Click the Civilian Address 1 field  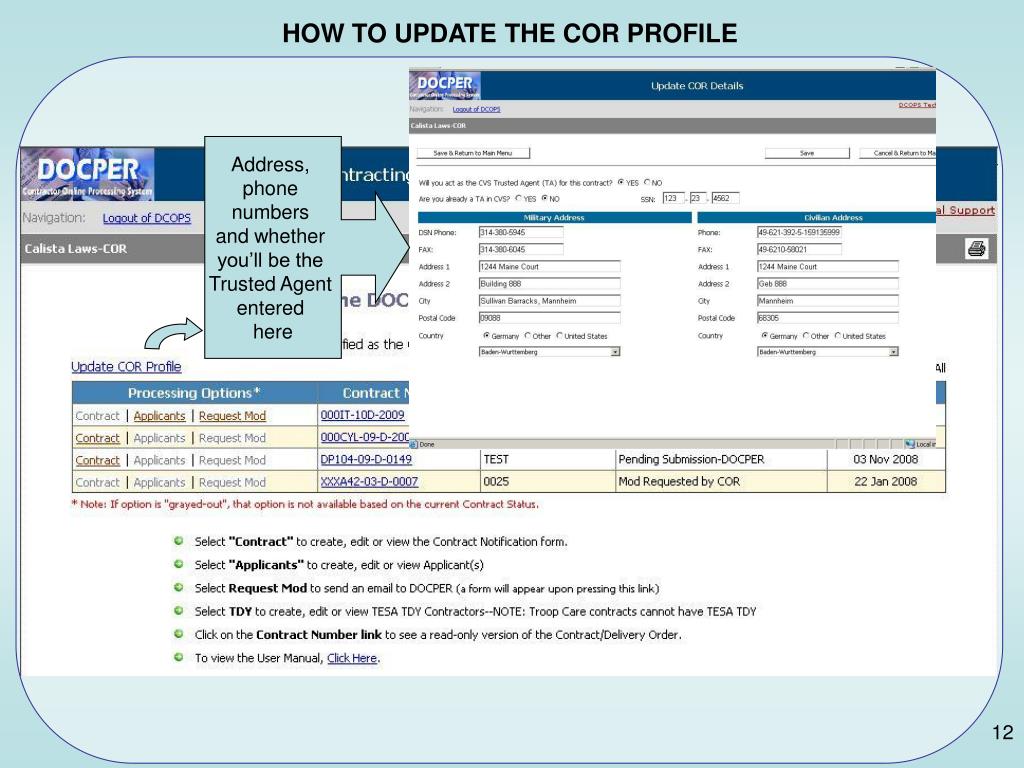point(827,266)
